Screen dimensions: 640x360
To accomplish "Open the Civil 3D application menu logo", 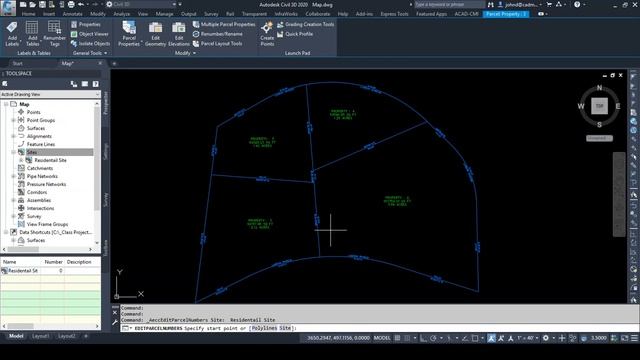I will point(8,7).
